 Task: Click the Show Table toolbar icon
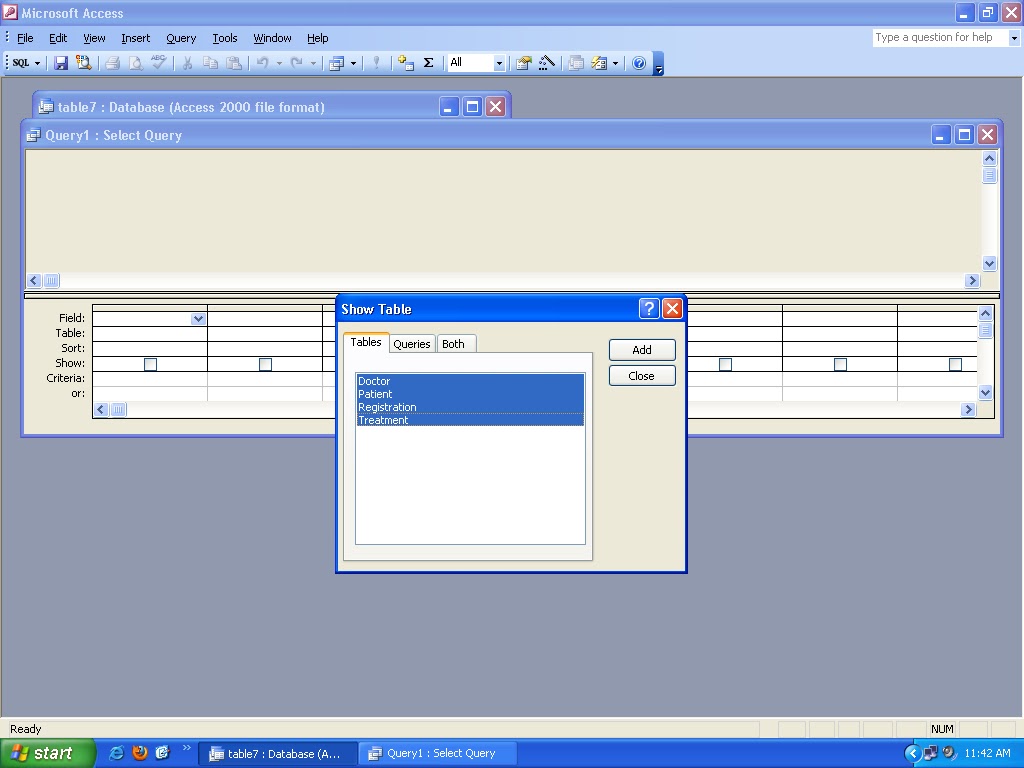[x=406, y=63]
